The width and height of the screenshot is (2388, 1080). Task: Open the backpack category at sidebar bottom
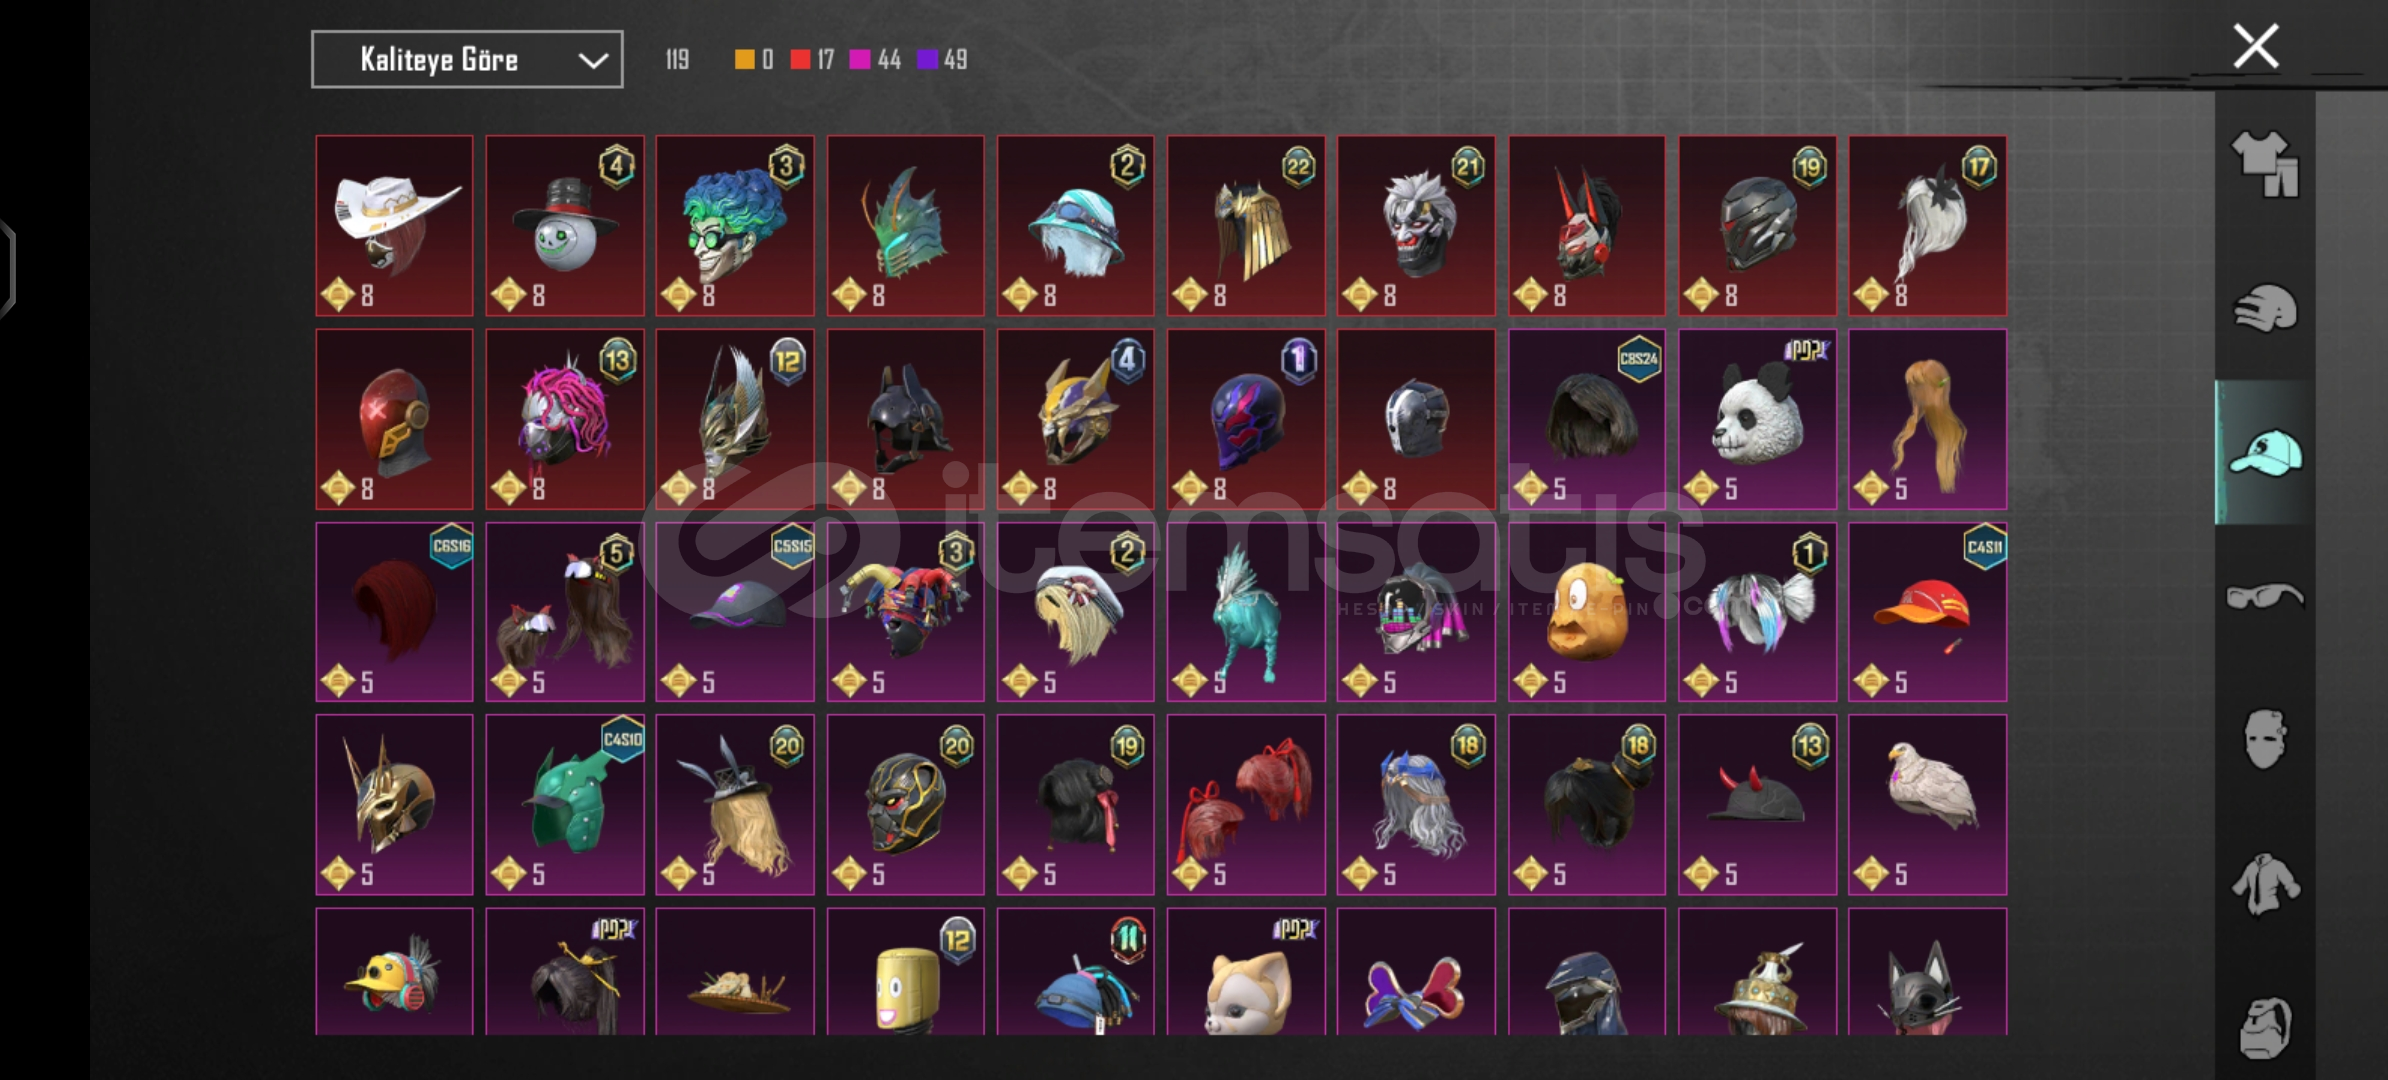[2265, 1028]
